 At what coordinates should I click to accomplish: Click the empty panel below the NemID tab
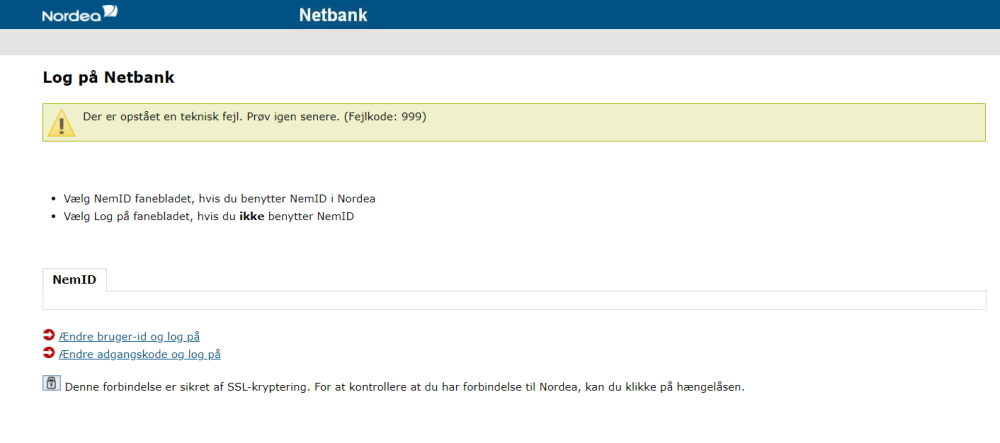coord(514,300)
